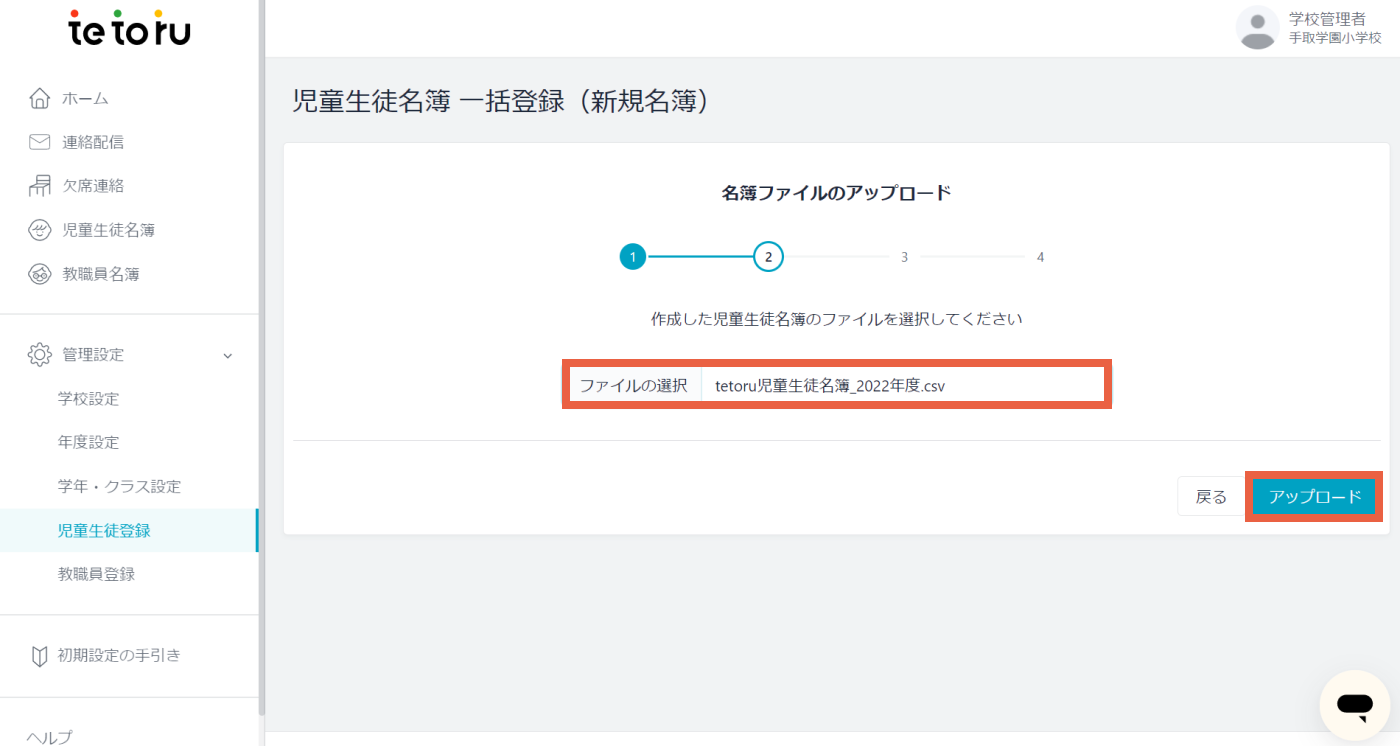Click ファイルの選択 button

click(x=634, y=385)
